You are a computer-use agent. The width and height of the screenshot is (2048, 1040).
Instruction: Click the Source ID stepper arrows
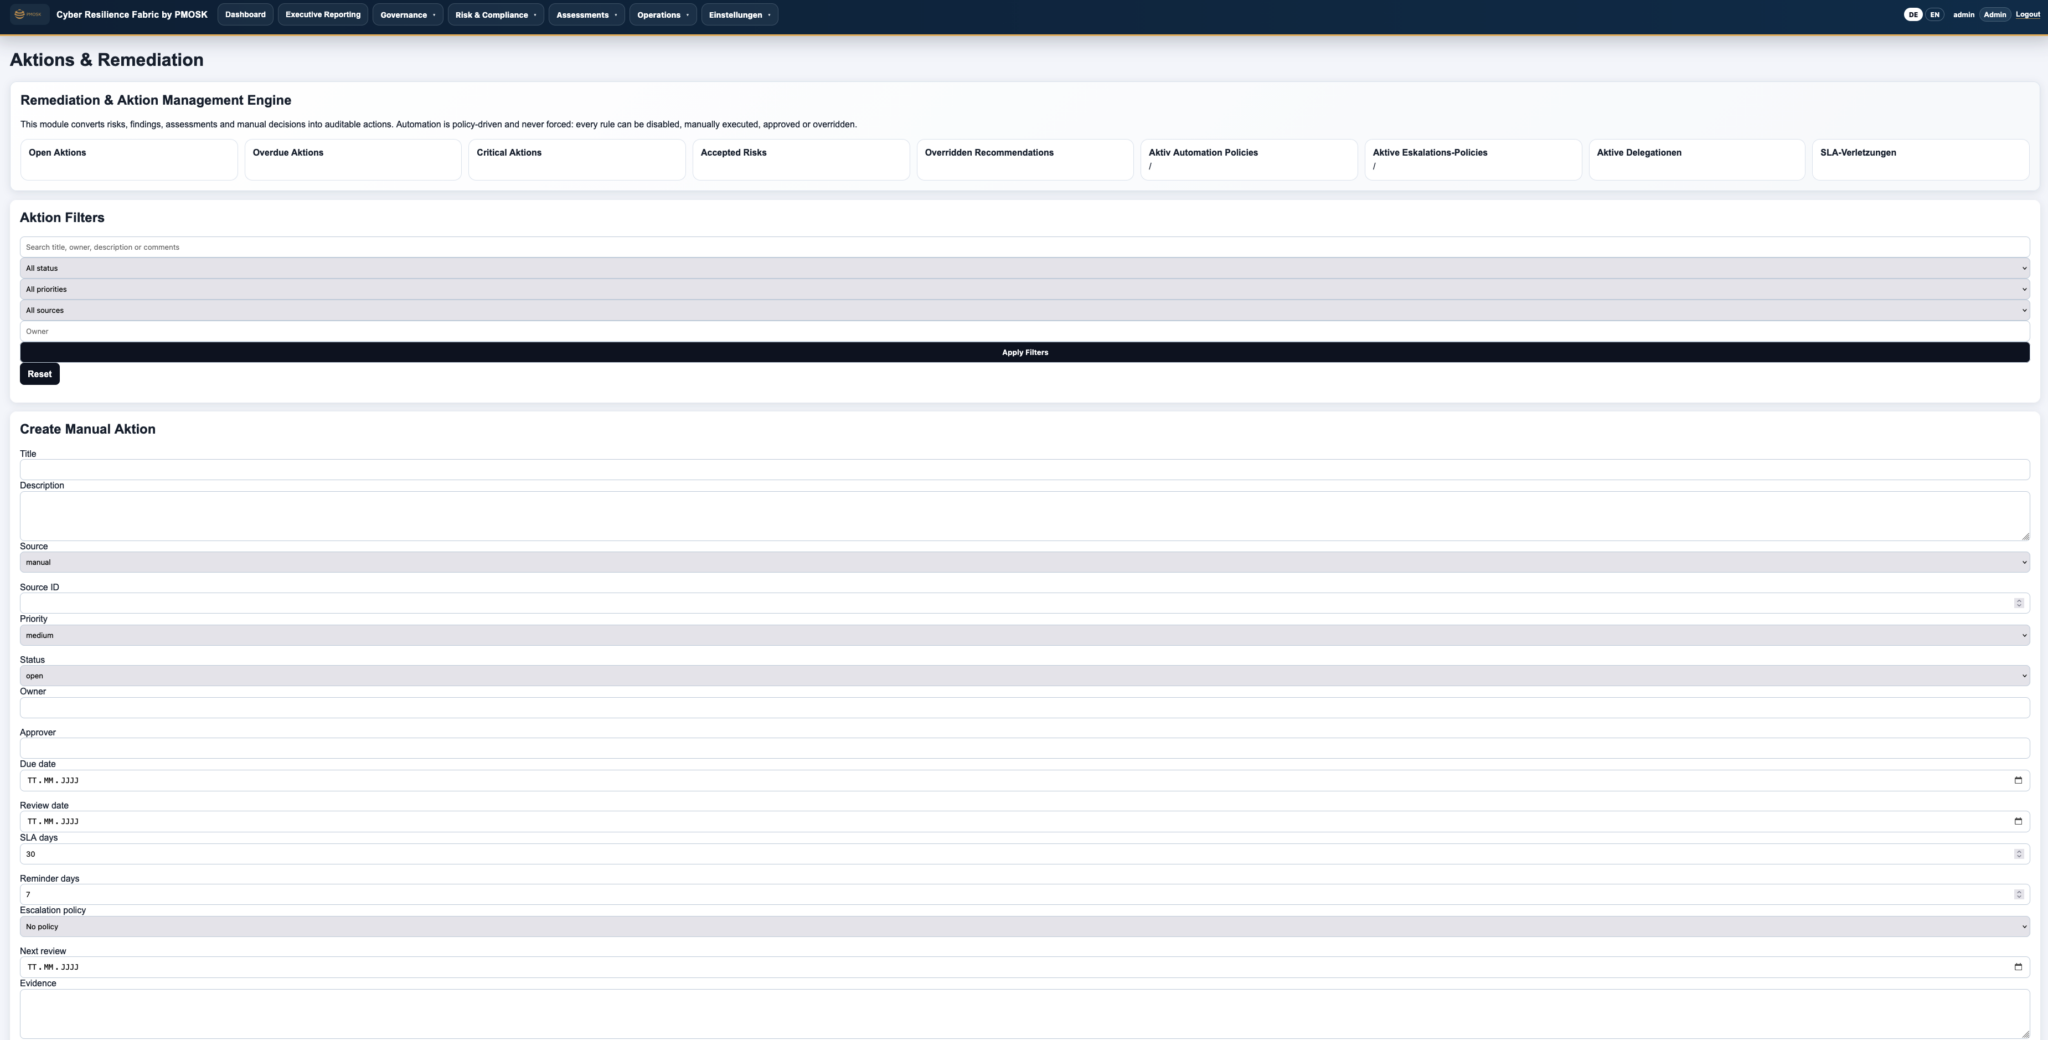coord(2018,603)
